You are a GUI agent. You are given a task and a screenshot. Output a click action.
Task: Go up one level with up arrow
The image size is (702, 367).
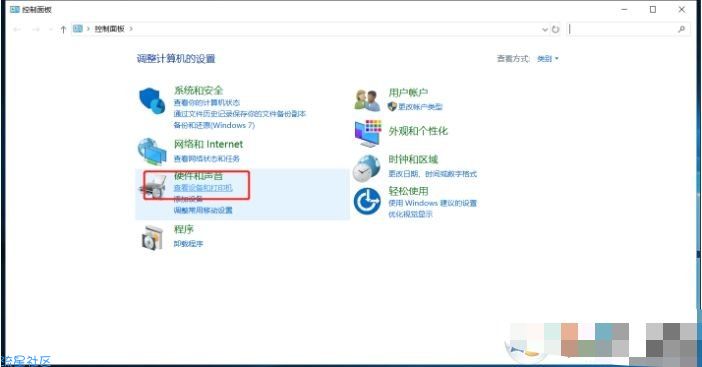pyautogui.click(x=63, y=30)
